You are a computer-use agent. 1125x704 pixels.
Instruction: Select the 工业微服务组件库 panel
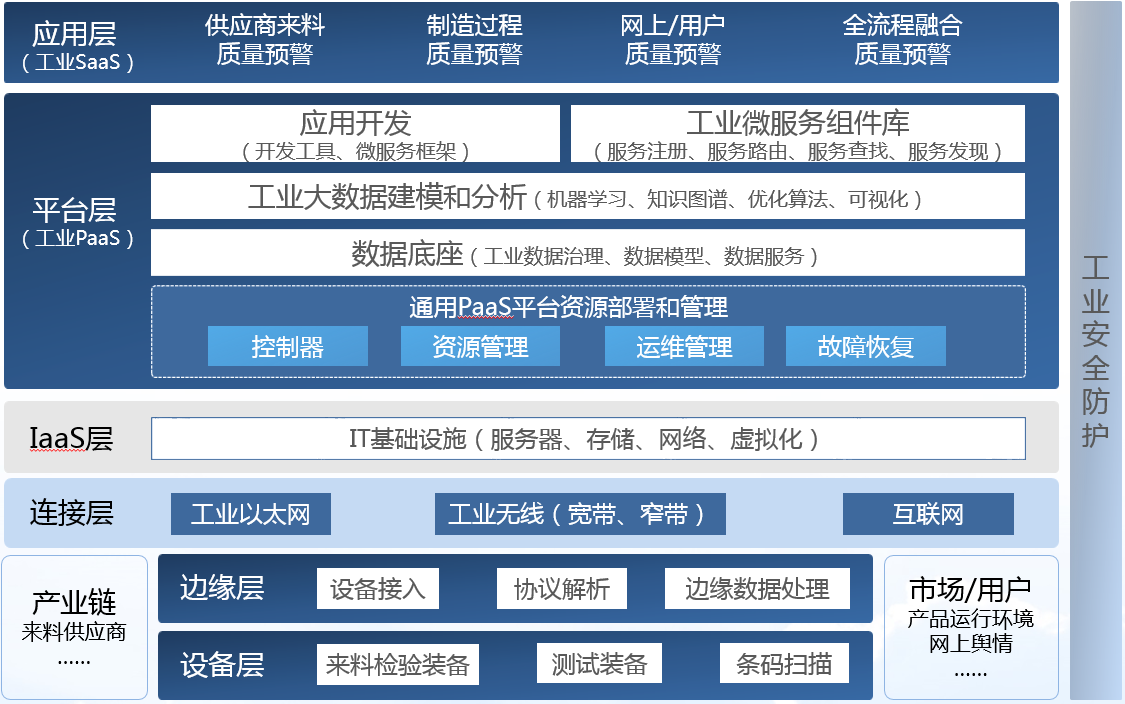click(x=797, y=134)
